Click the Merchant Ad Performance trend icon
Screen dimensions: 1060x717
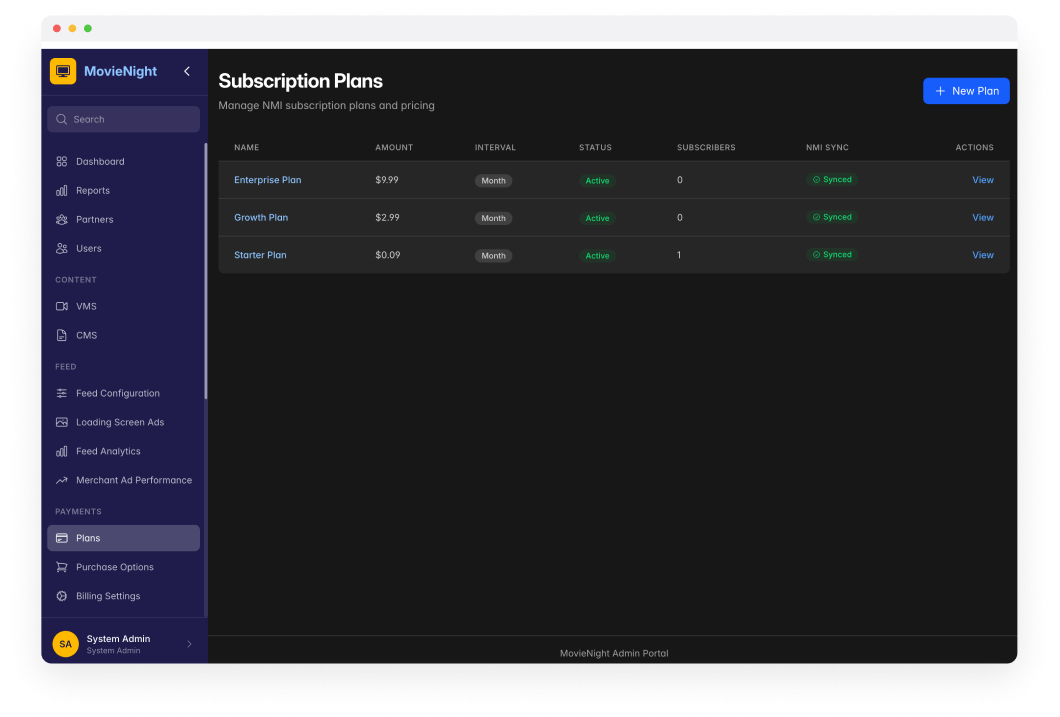(x=62, y=480)
